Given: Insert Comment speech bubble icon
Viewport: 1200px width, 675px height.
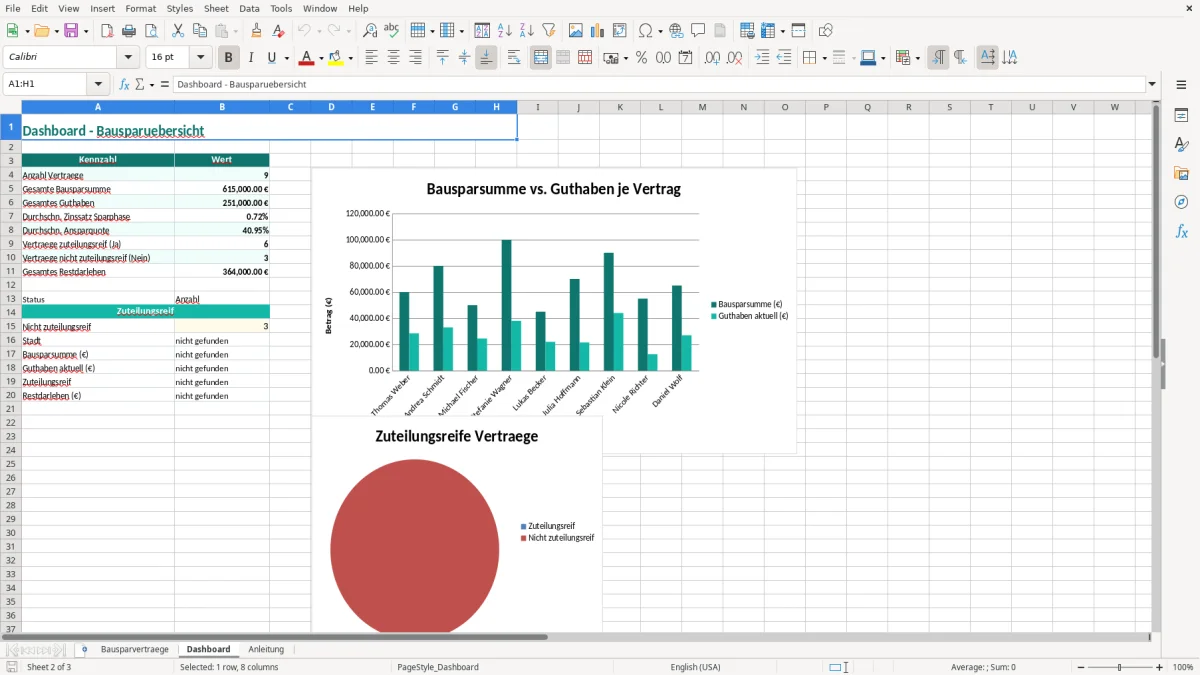Looking at the screenshot, I should [x=698, y=31].
